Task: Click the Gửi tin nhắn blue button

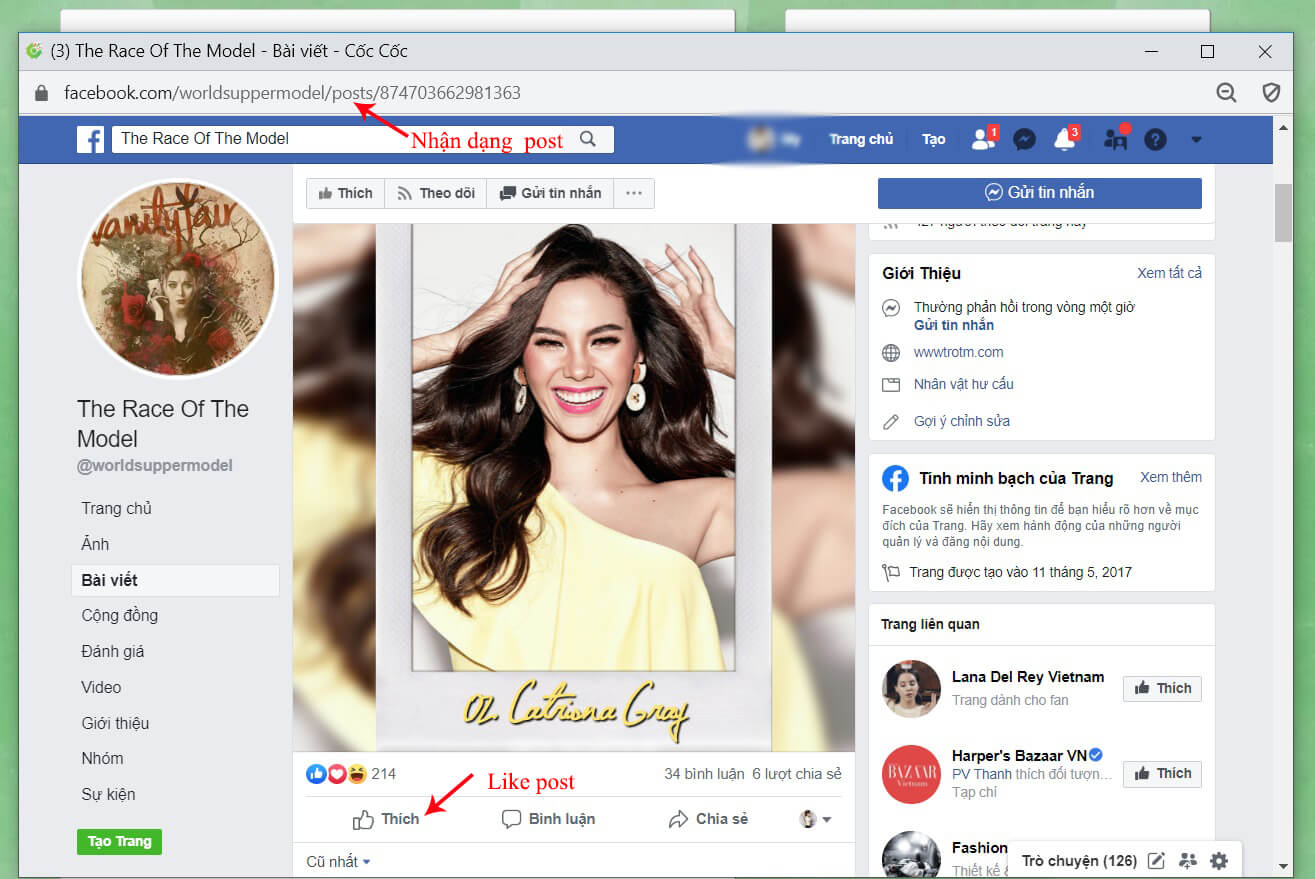Action: tap(1040, 192)
